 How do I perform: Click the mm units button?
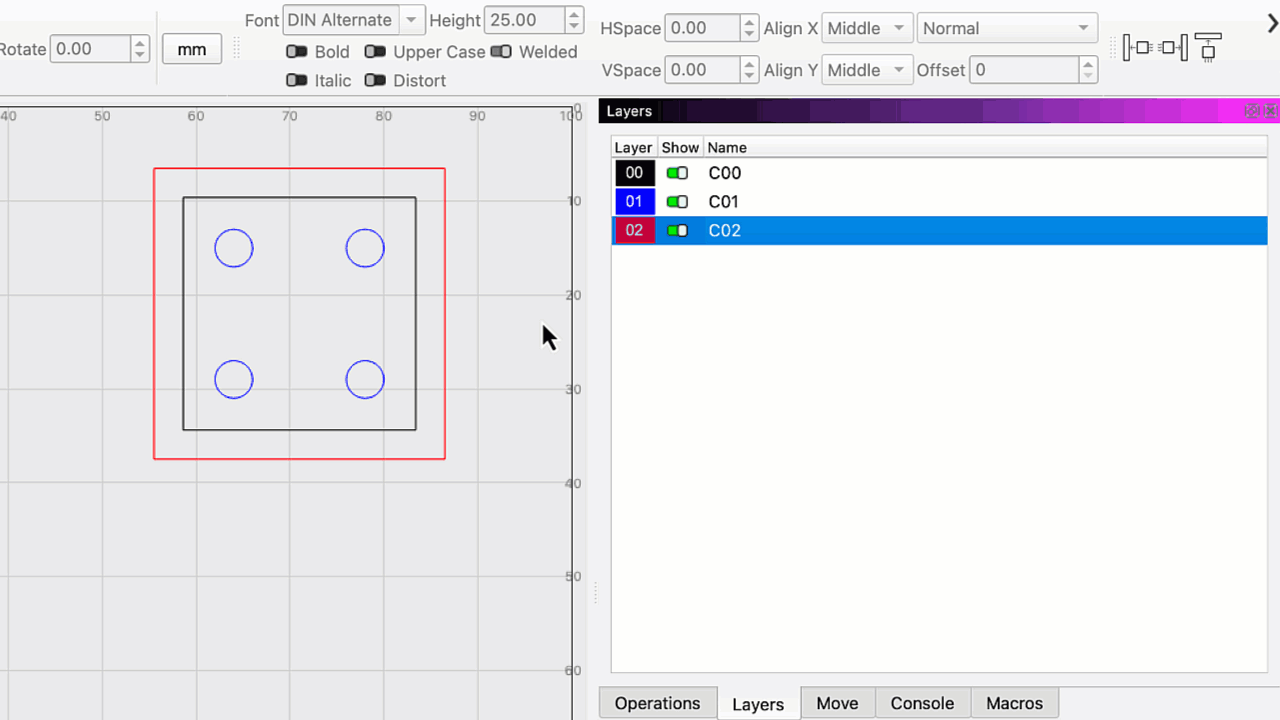tap(191, 49)
